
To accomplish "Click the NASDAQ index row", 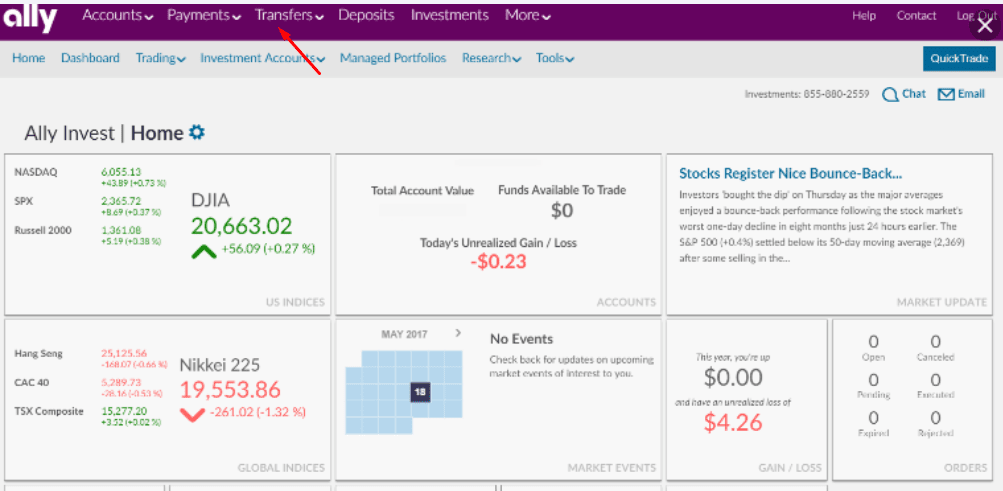I will [x=90, y=177].
